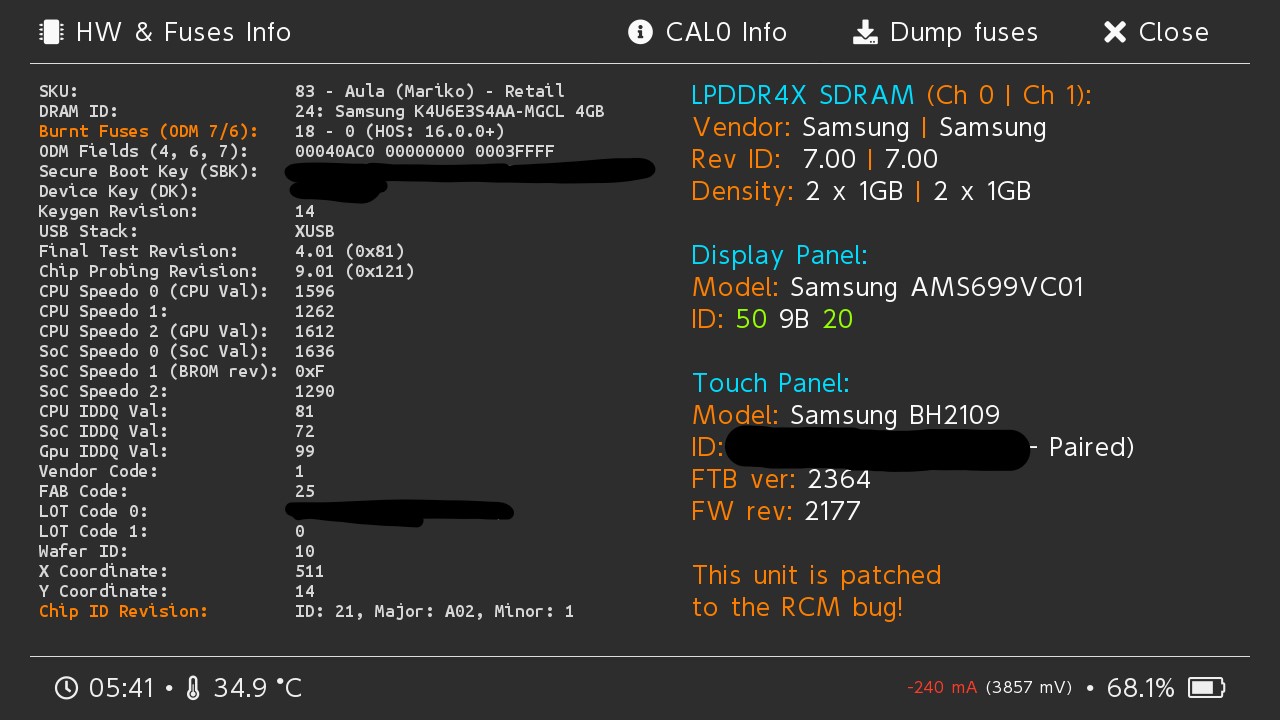Click the "Device Key (DK):" label
Image resolution: width=1280 pixels, height=720 pixels.
(119, 191)
